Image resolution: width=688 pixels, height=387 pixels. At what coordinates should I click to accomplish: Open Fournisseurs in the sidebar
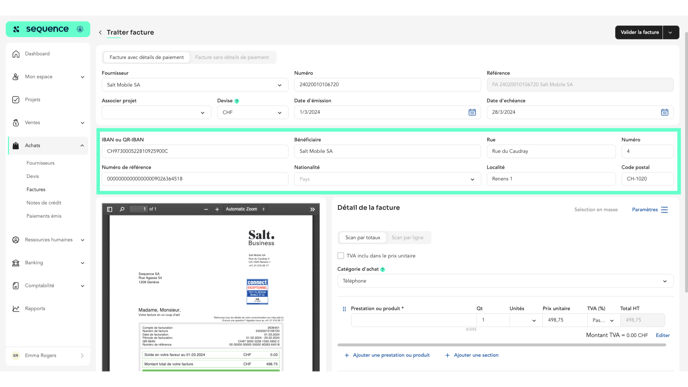click(40, 163)
